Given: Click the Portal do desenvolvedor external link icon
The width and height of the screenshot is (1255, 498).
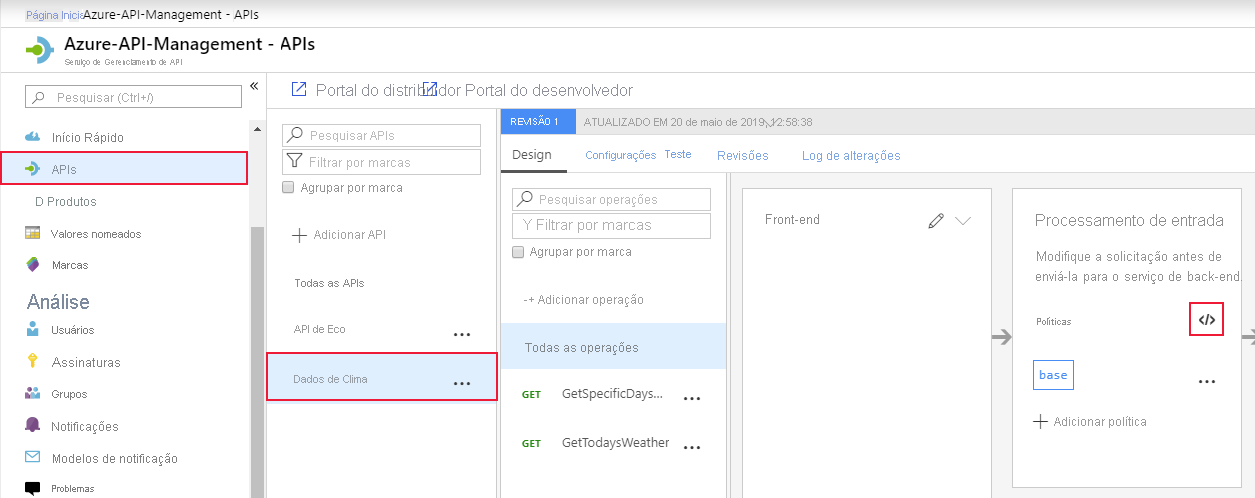Looking at the screenshot, I should (x=430, y=90).
